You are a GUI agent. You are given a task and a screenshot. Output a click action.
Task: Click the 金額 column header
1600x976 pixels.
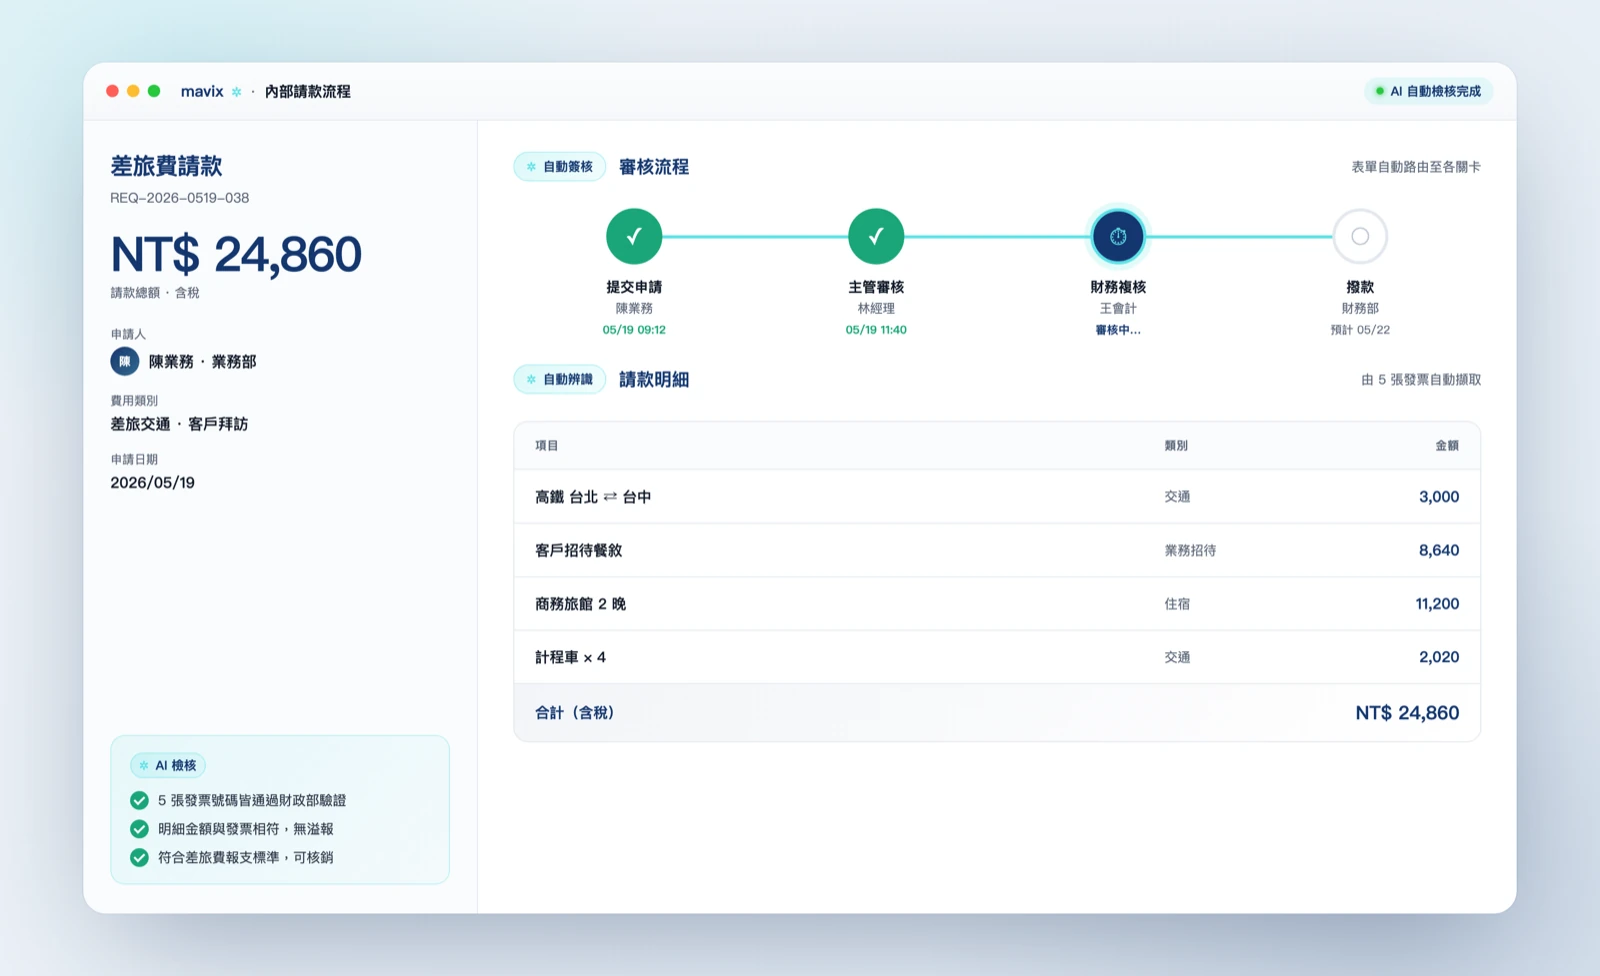click(1447, 446)
